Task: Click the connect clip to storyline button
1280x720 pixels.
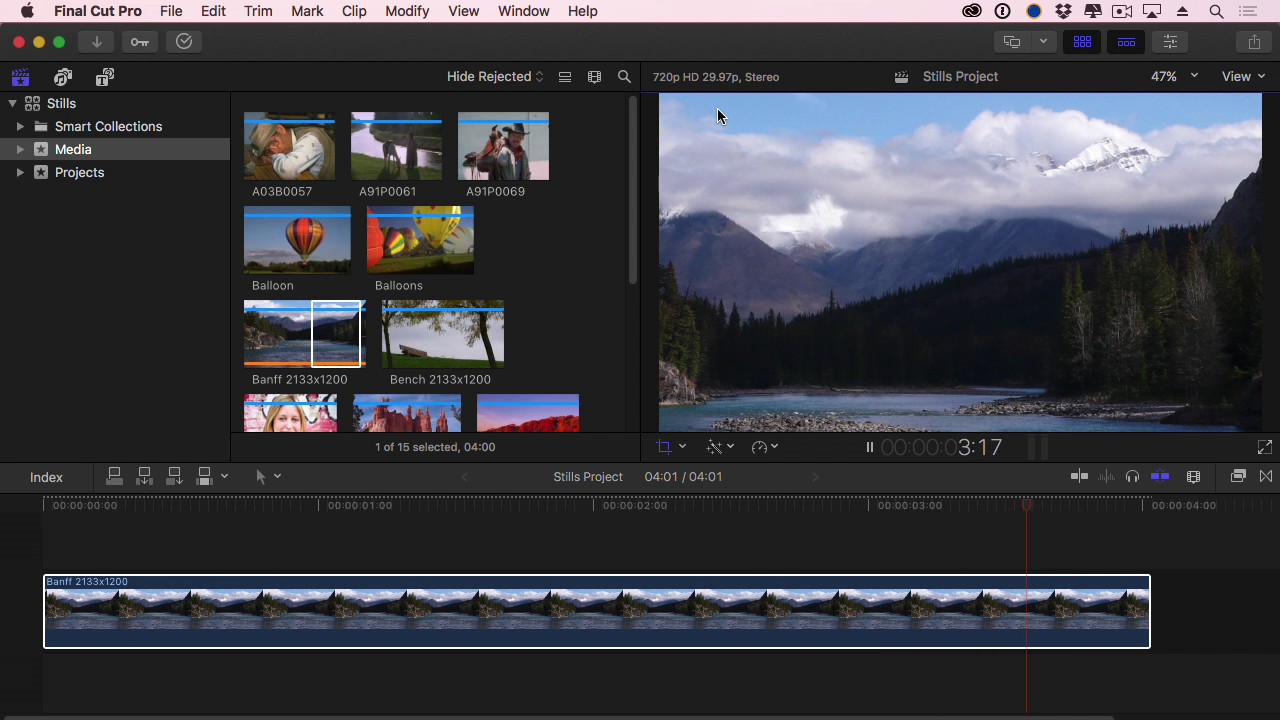Action: pos(114,477)
